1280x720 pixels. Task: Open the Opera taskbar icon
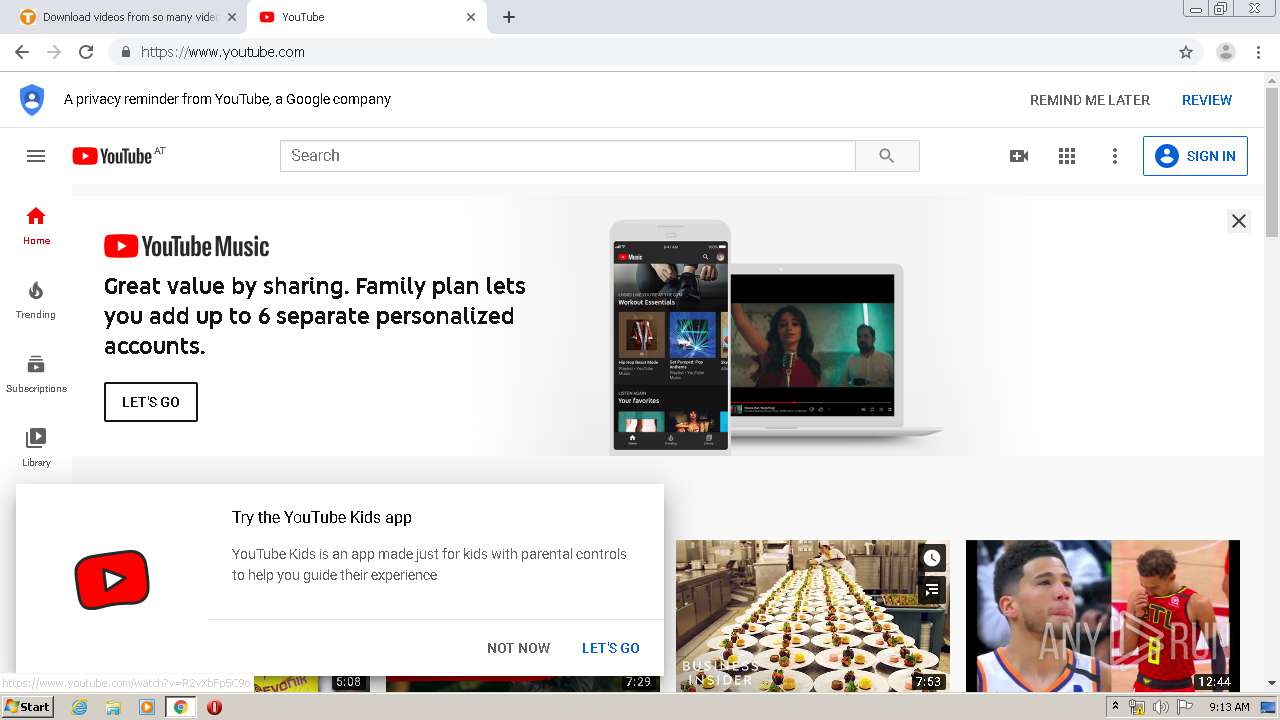pyautogui.click(x=214, y=707)
